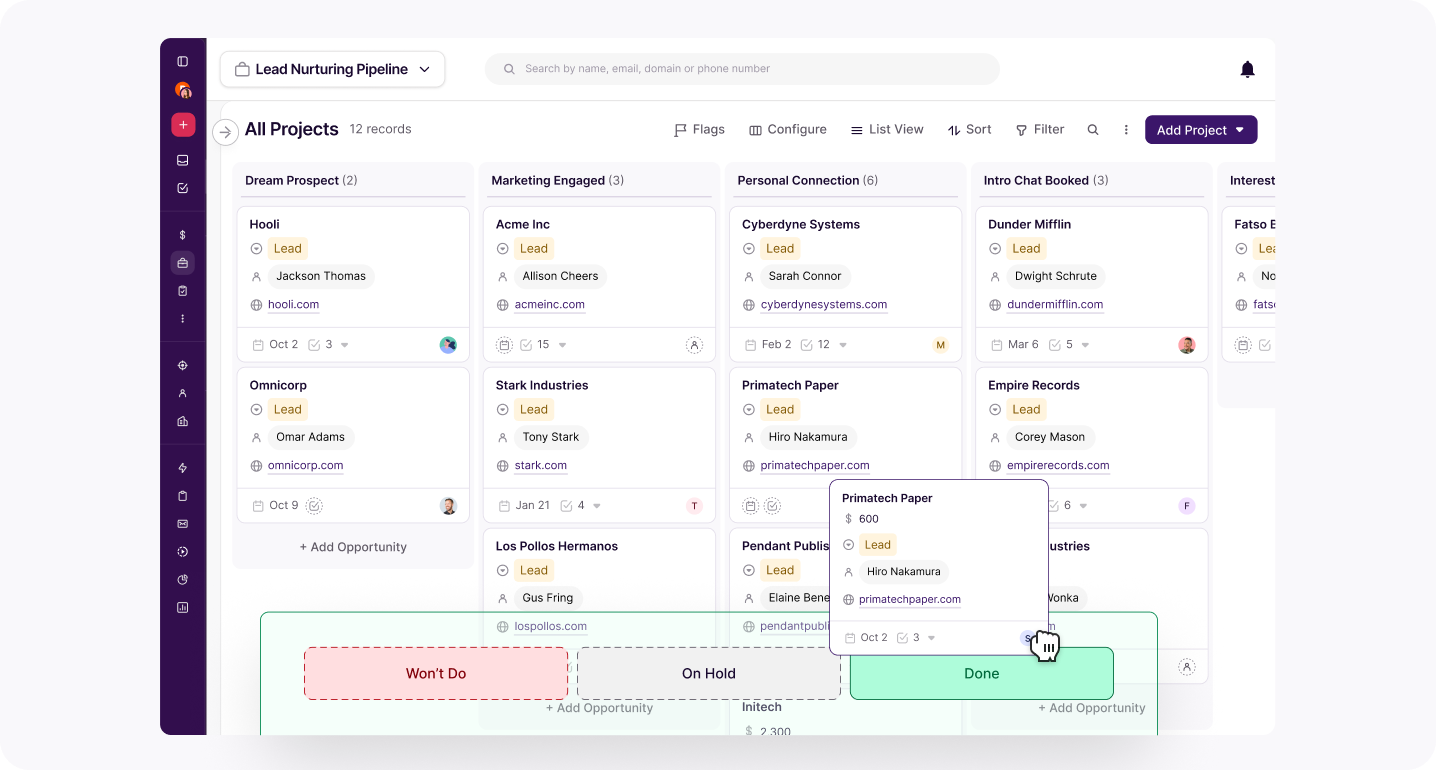This screenshot has height=770, width=1436.
Task: Switch to List View
Action: click(887, 130)
